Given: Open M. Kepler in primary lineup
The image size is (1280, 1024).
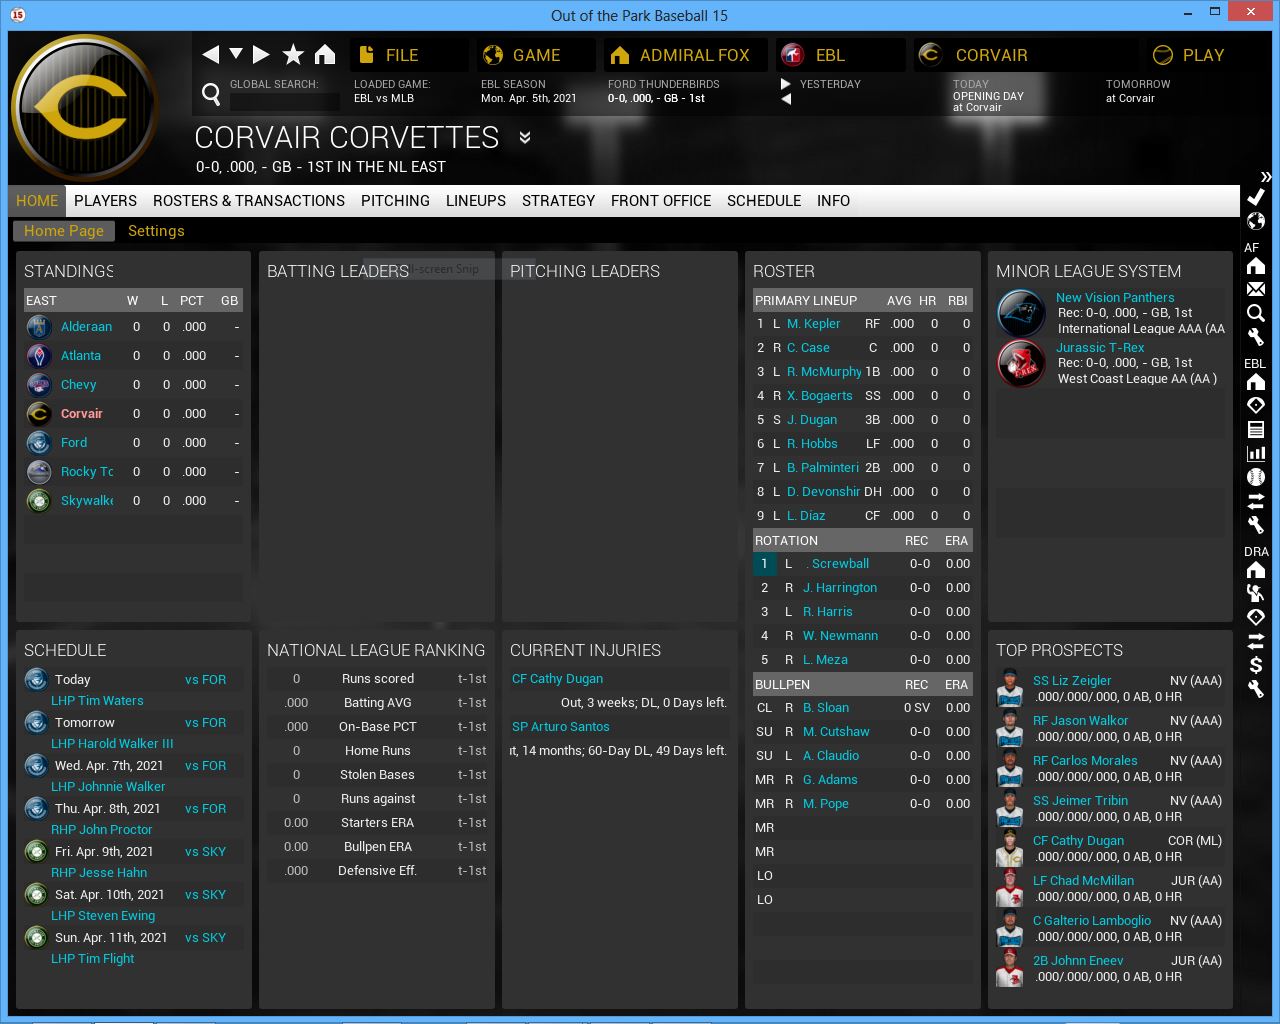Looking at the screenshot, I should tap(813, 324).
